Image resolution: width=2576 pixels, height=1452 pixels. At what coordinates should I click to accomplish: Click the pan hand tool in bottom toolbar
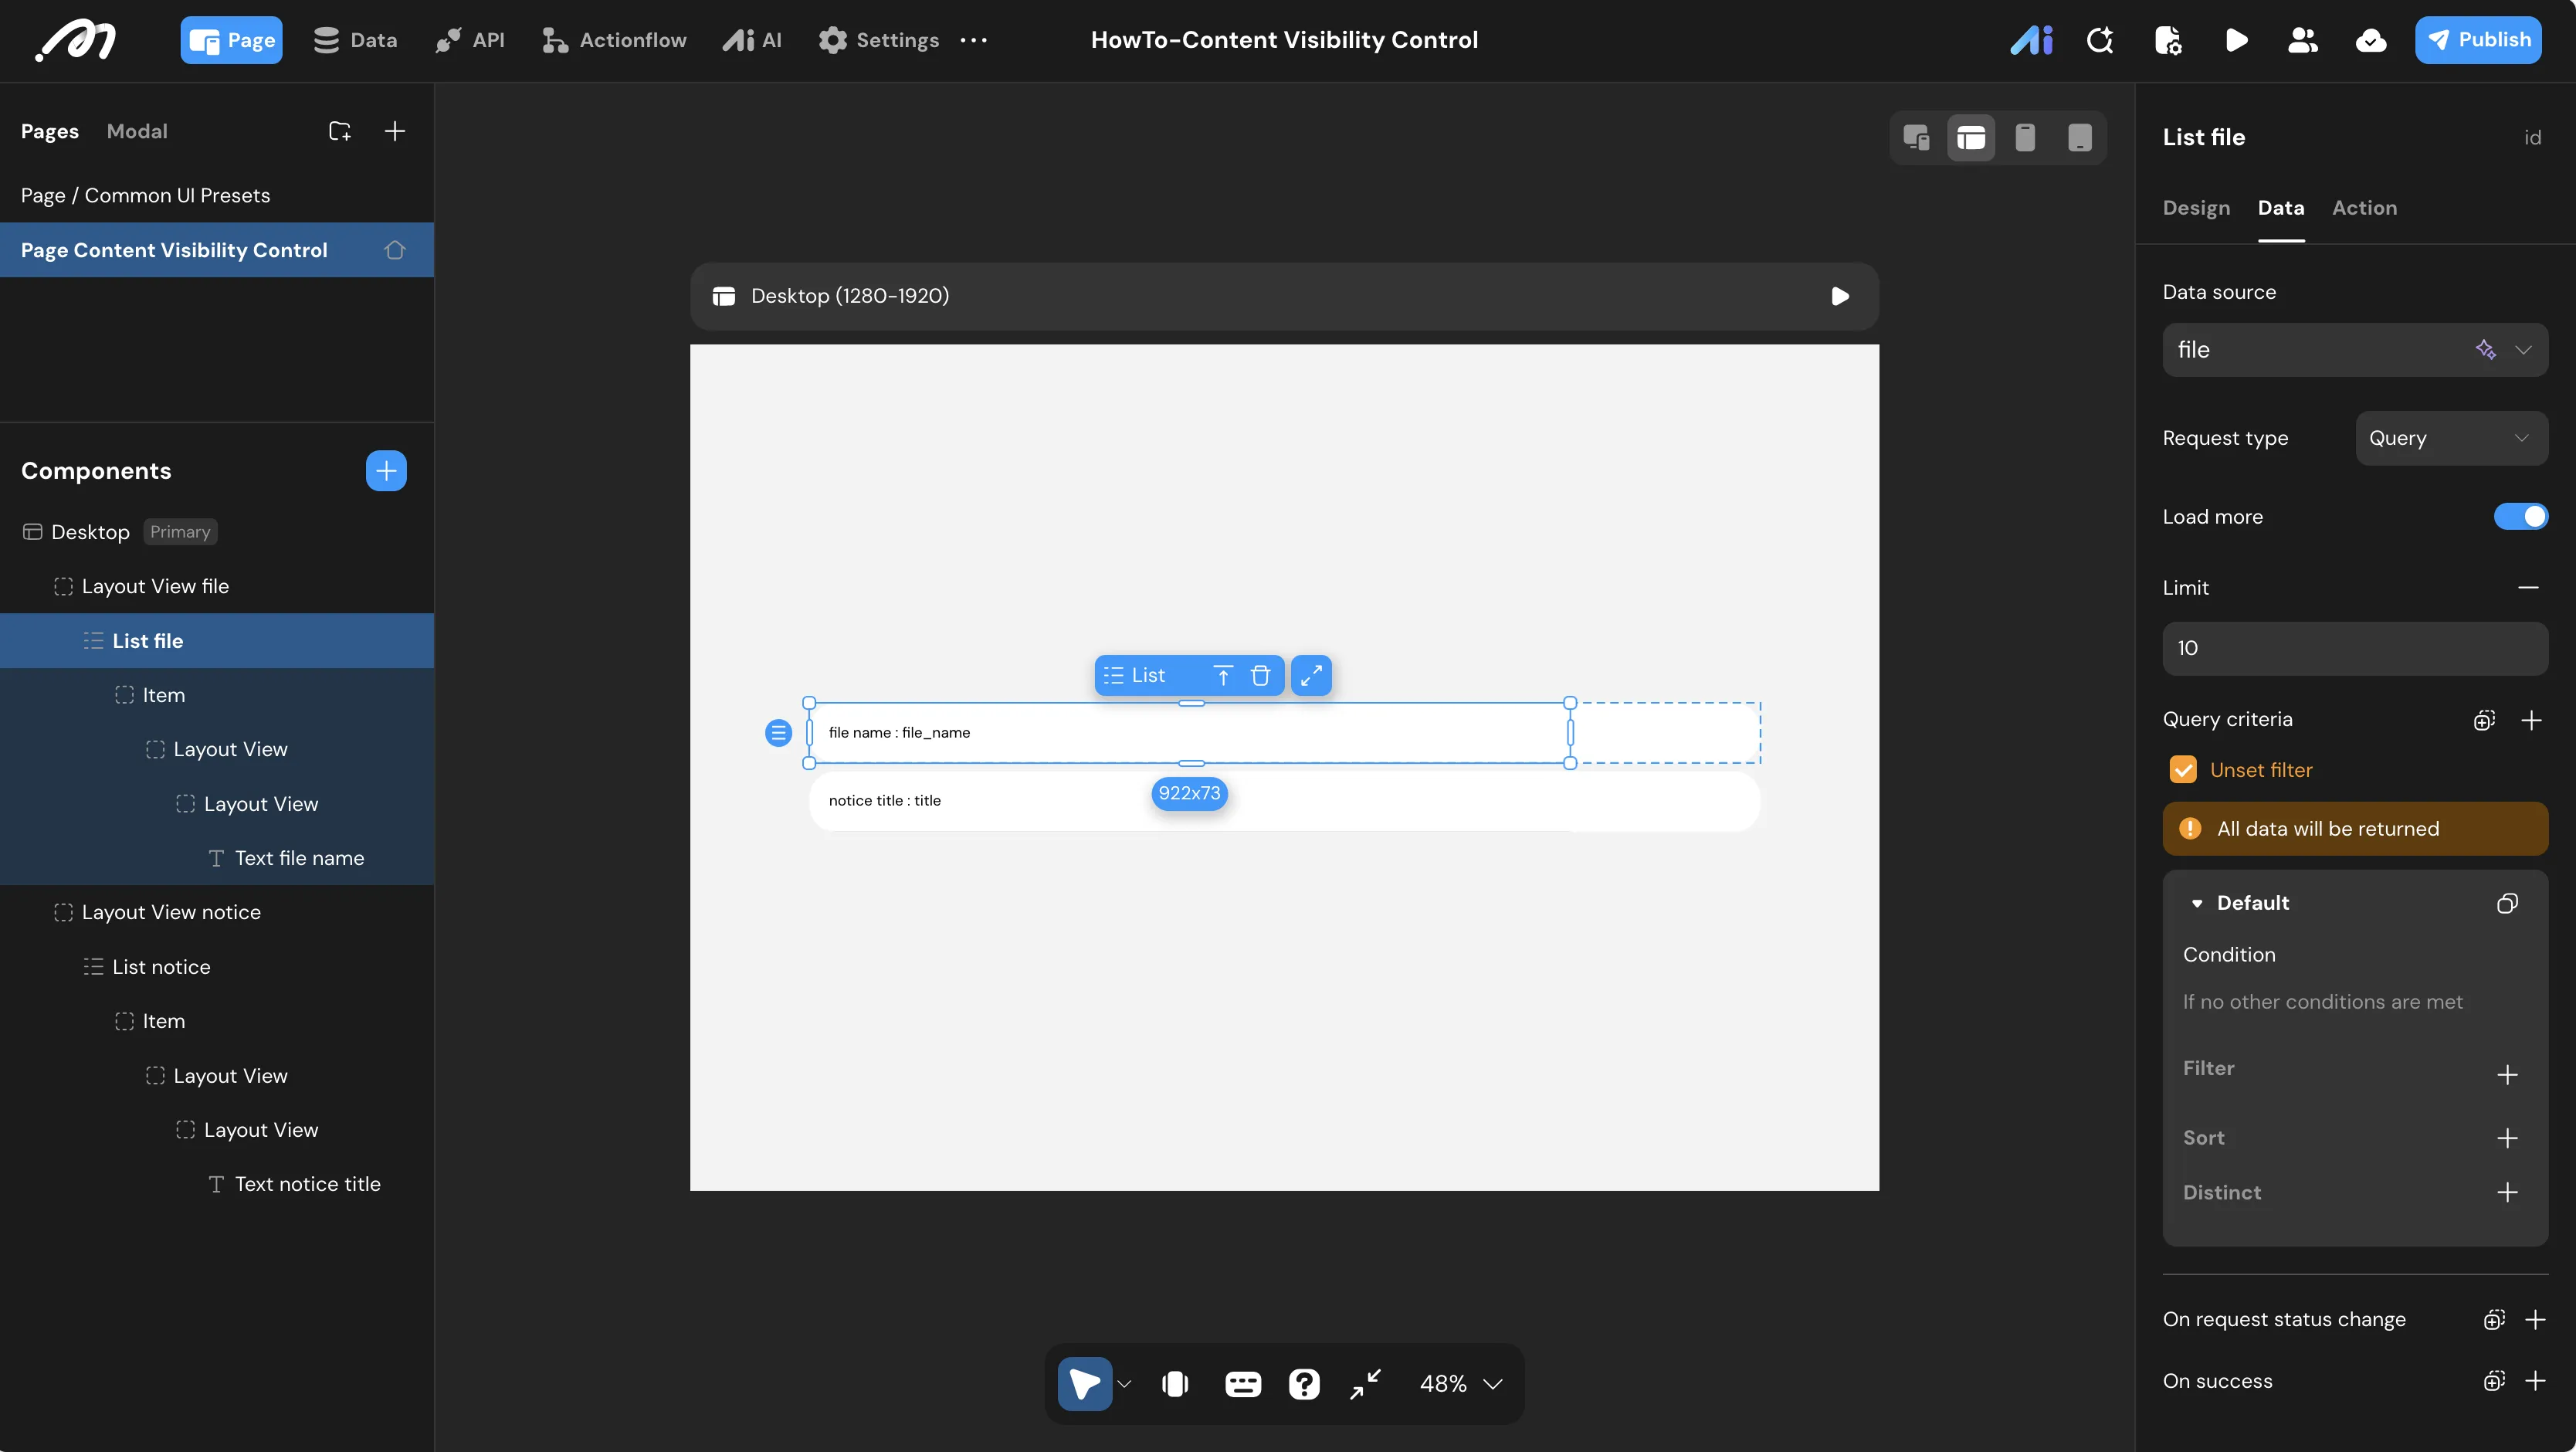[x=1175, y=1384]
